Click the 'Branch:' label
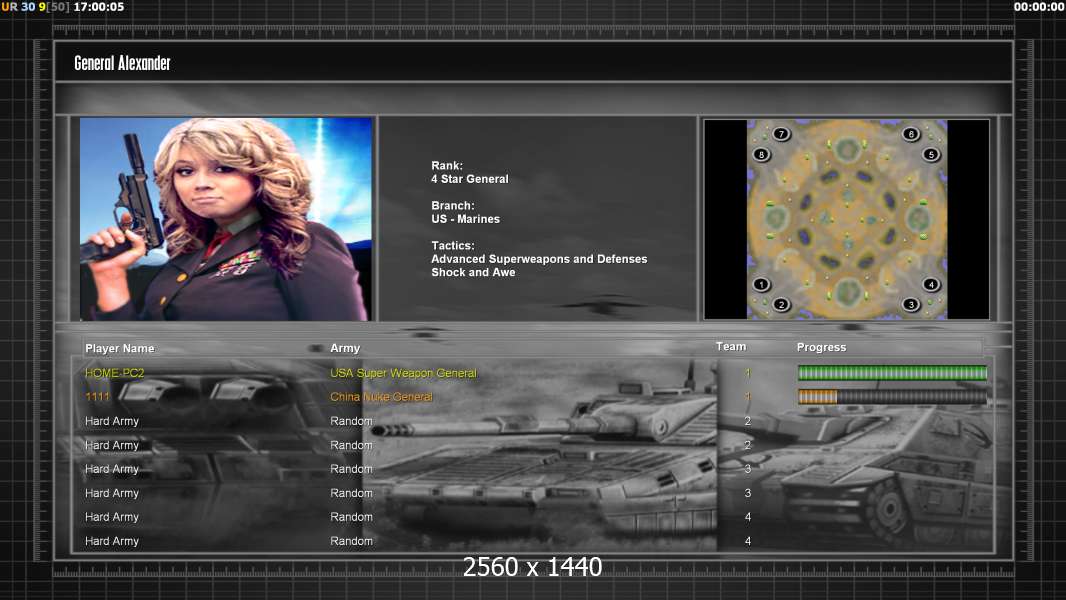This screenshot has width=1066, height=600. (x=453, y=205)
